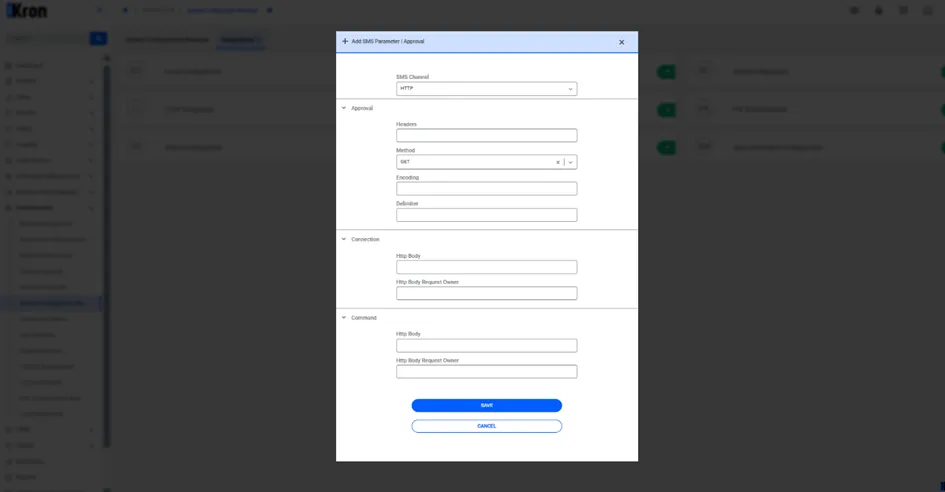The height and width of the screenshot is (492, 945).
Task: Clear the GET value in Method field
Action: pos(557,162)
